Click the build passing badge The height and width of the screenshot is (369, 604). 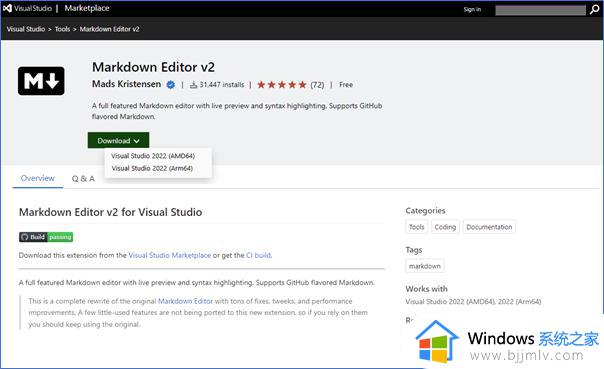46,237
